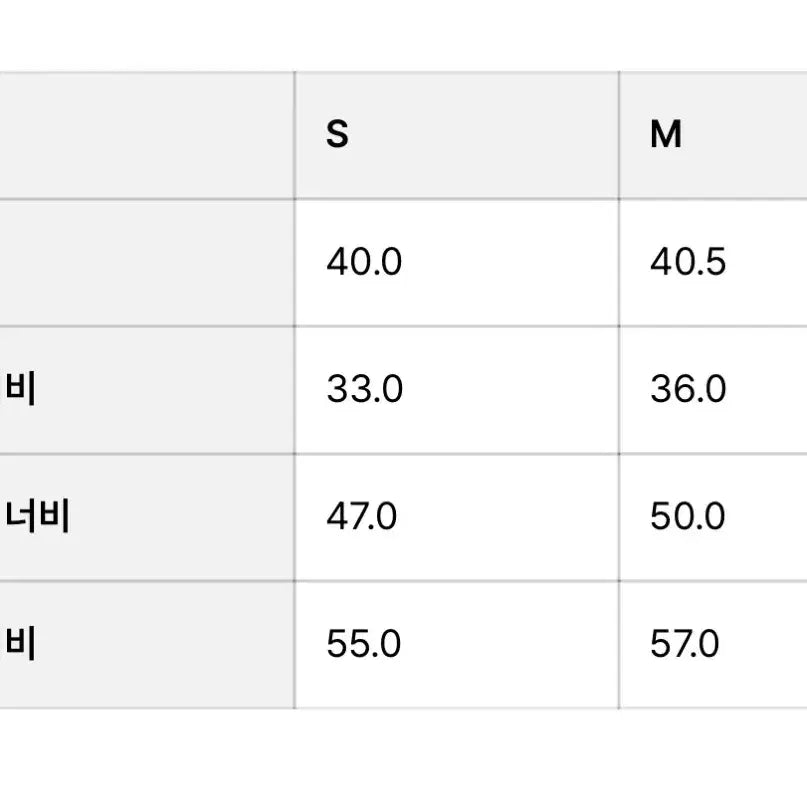Click the white margin above the table
This screenshot has width=807, height=807.
(x=400, y=35)
